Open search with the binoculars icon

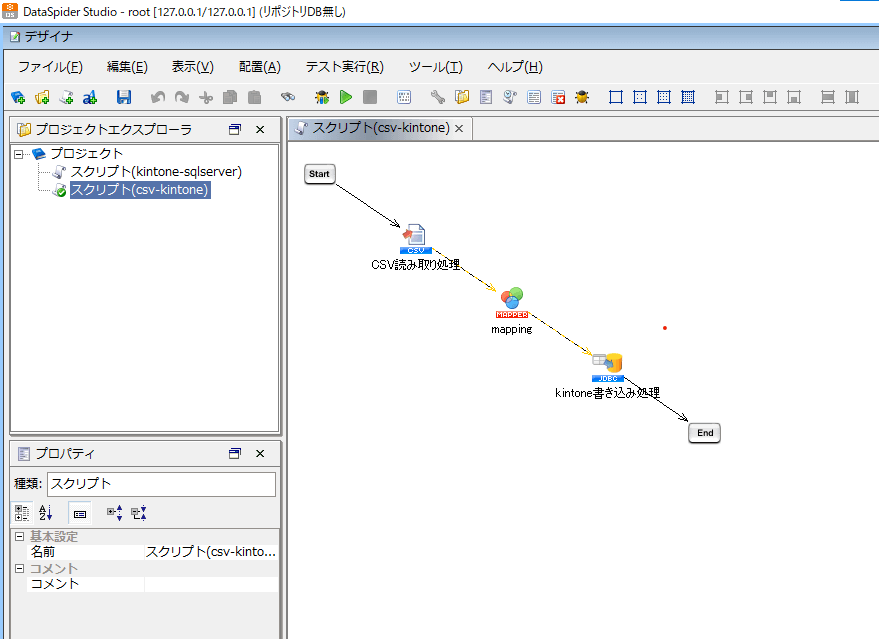[288, 98]
